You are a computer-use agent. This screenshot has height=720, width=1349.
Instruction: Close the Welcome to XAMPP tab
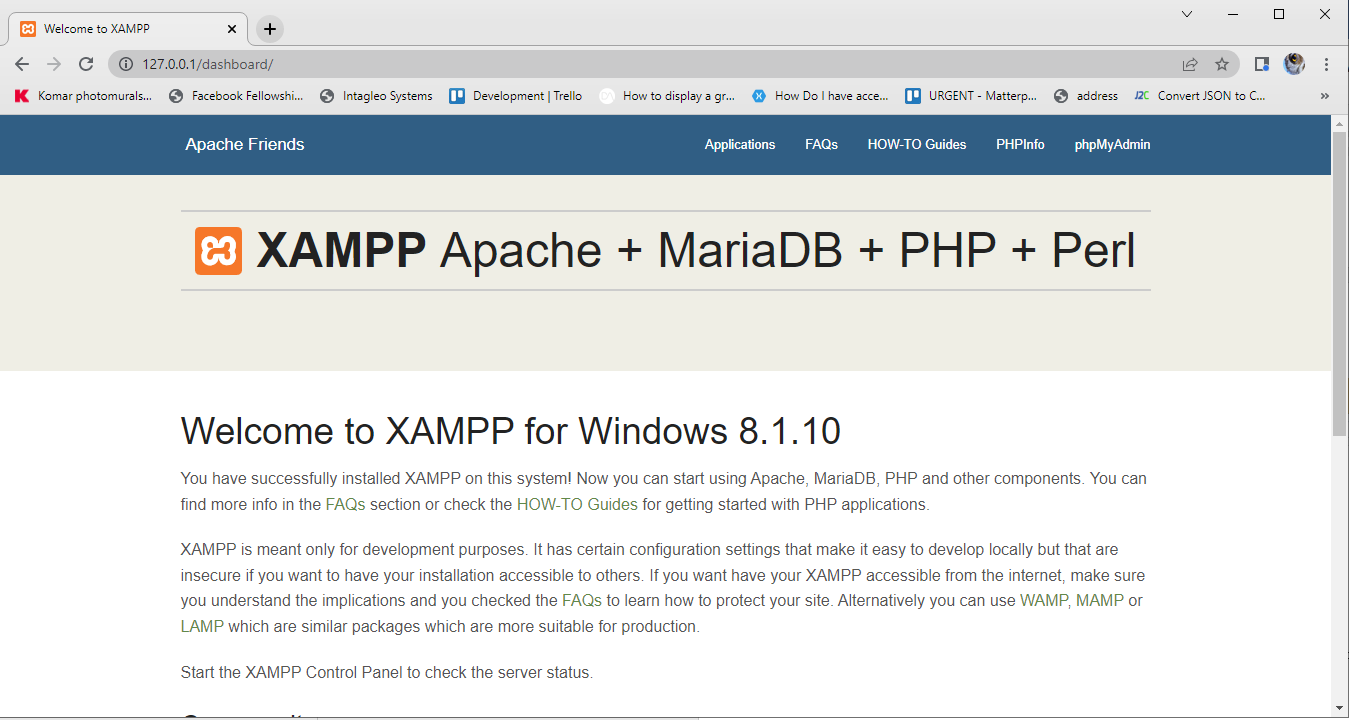coord(234,29)
